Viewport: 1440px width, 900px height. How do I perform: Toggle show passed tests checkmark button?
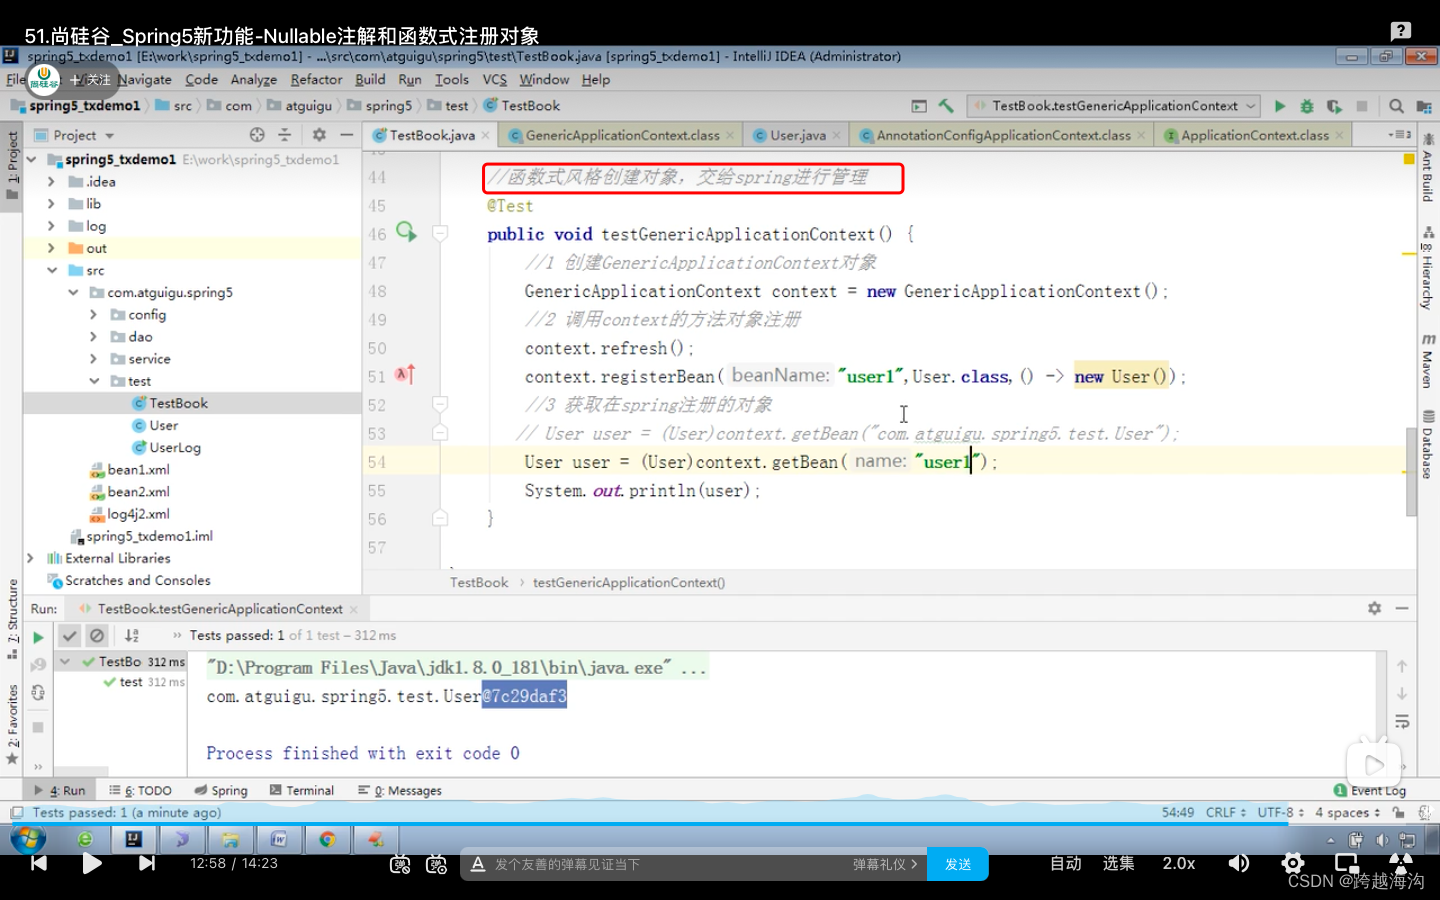click(69, 636)
